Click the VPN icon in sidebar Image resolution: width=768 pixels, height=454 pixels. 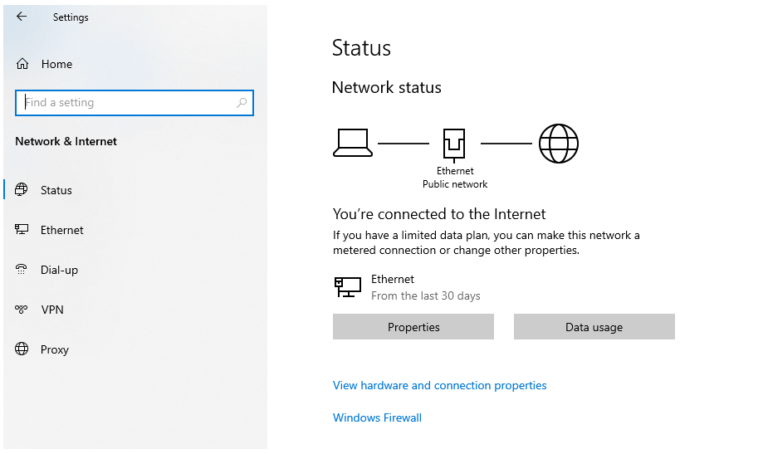tap(21, 309)
